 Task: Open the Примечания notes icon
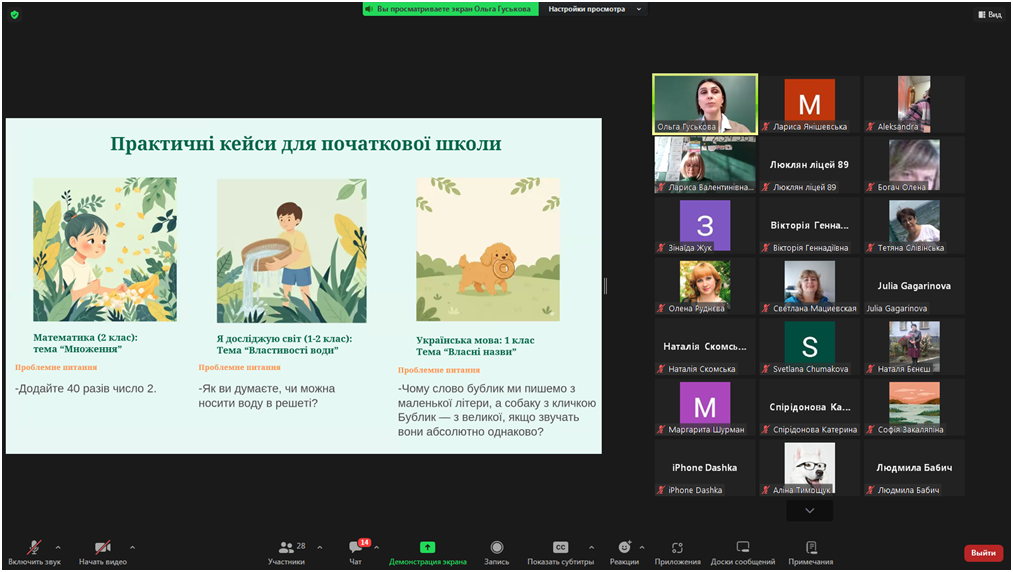pyautogui.click(x=810, y=548)
